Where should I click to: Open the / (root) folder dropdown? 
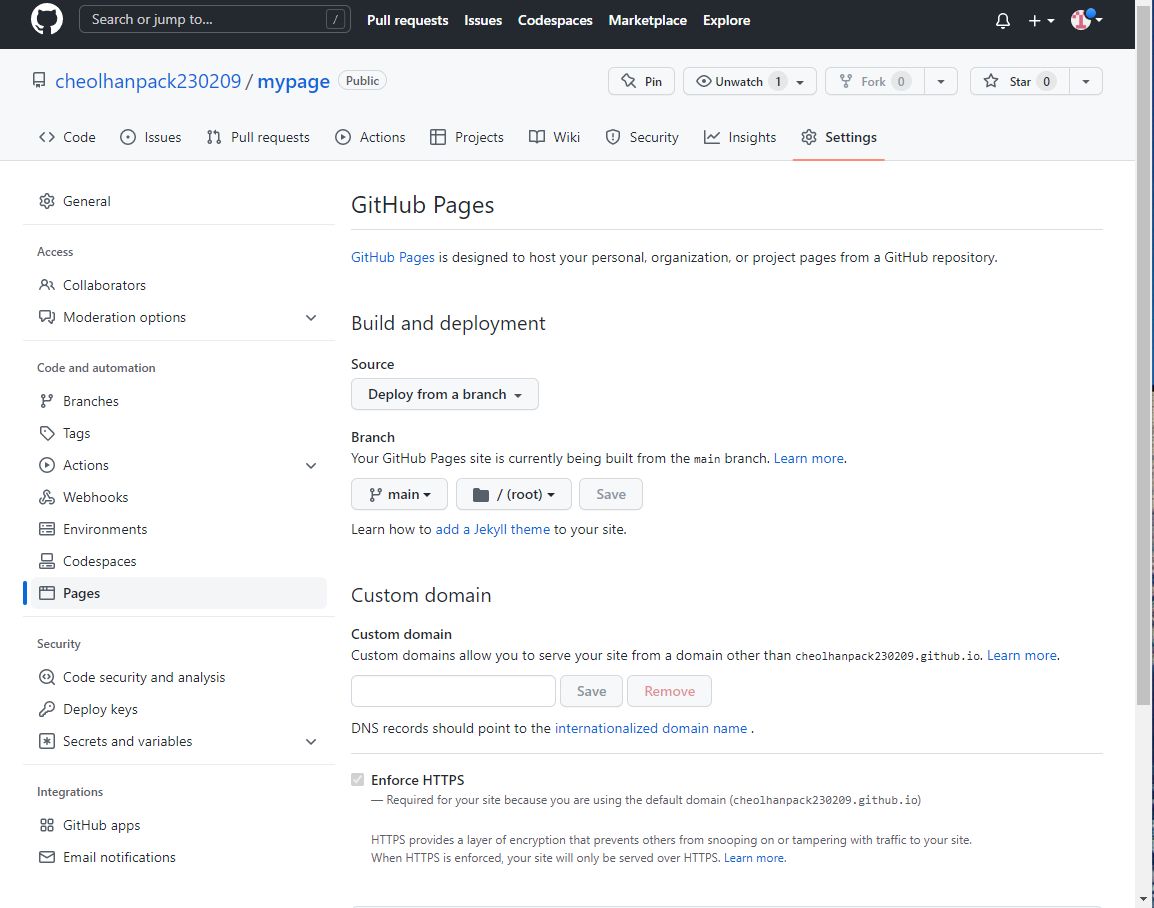pyautogui.click(x=514, y=494)
